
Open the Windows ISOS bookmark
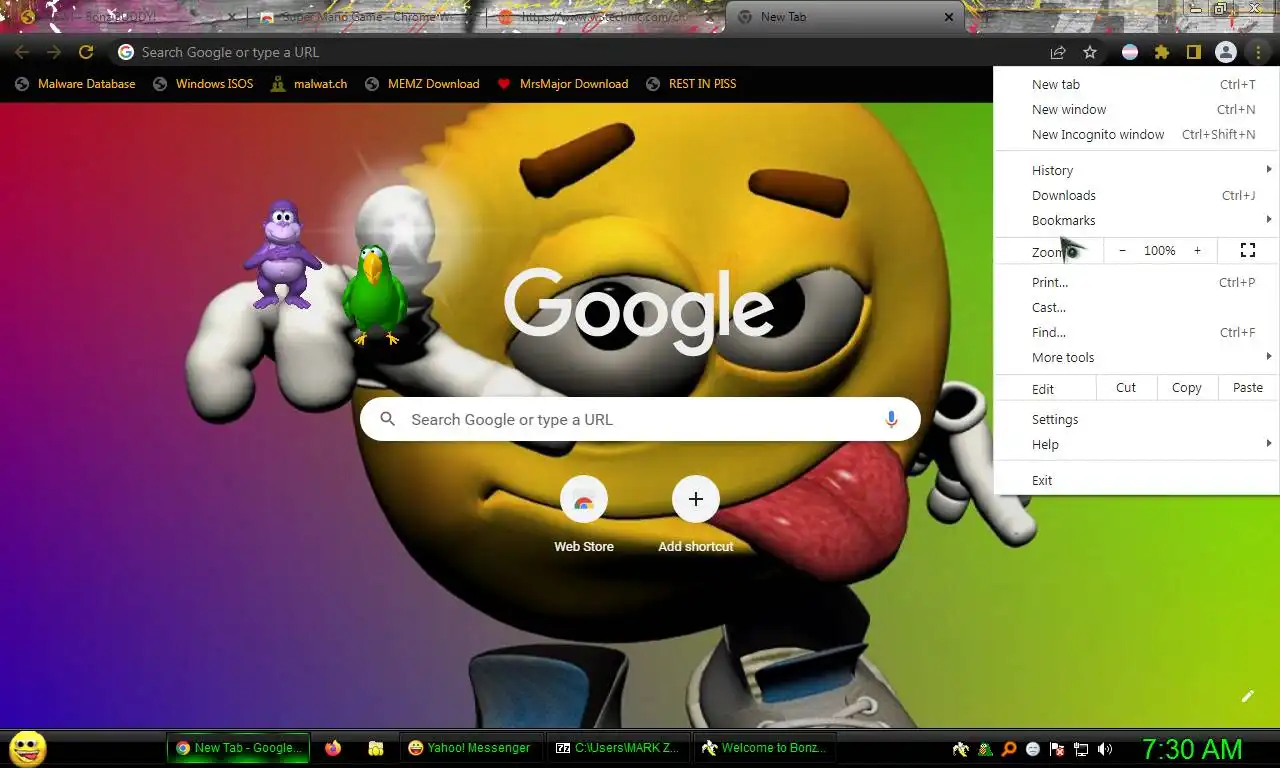203,84
